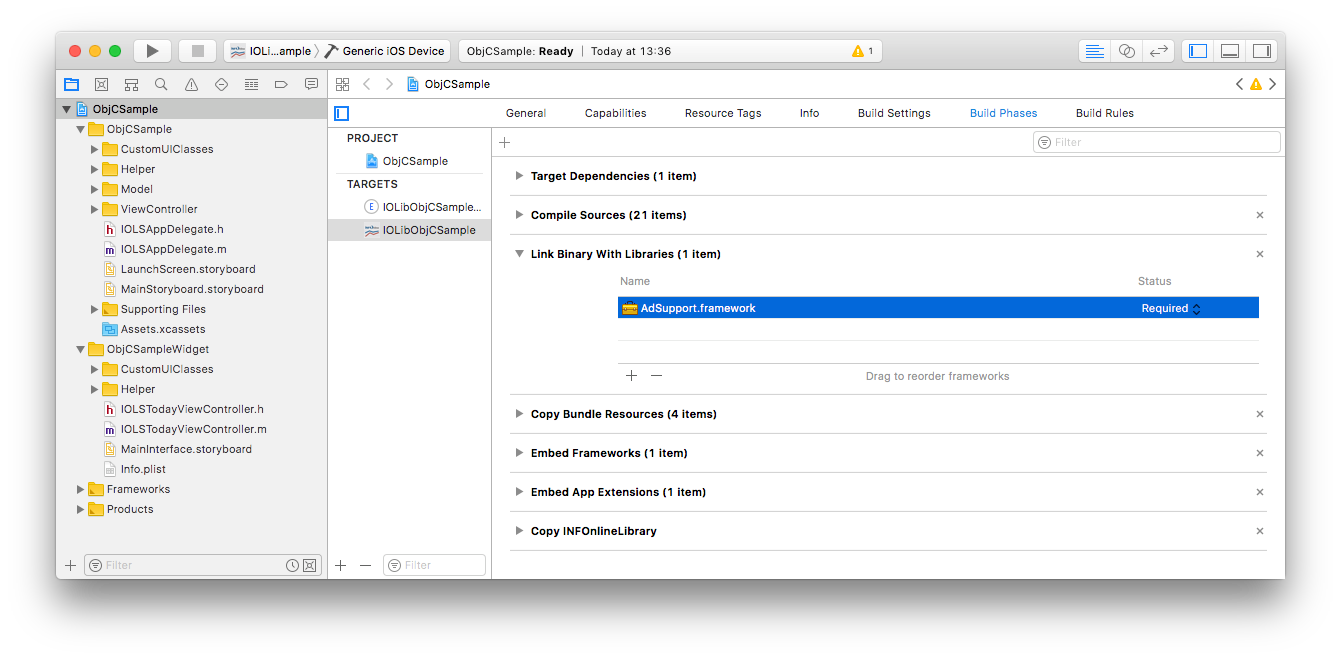Expand Compile Sources phase
1341x659 pixels.
[519, 215]
